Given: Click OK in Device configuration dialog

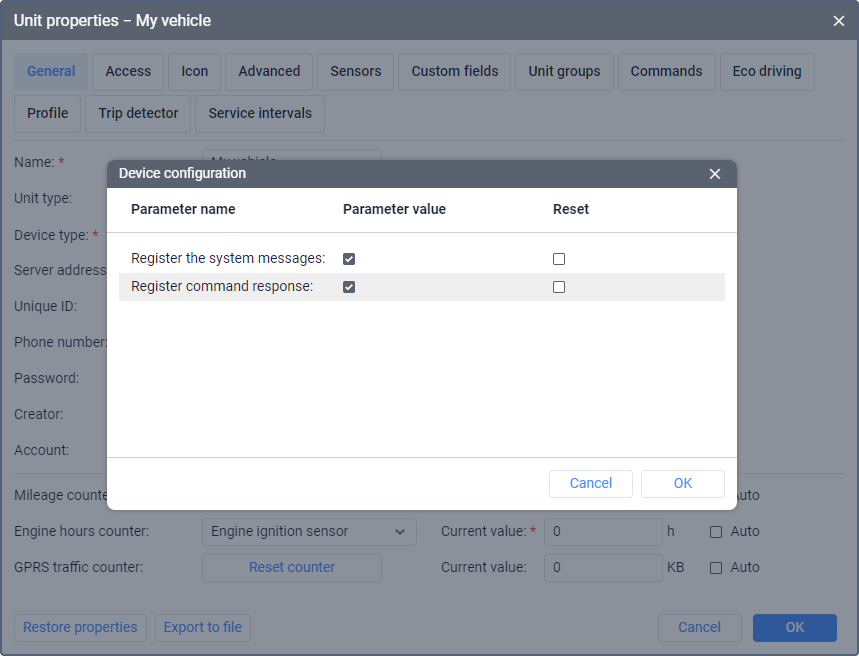Looking at the screenshot, I should click(683, 484).
